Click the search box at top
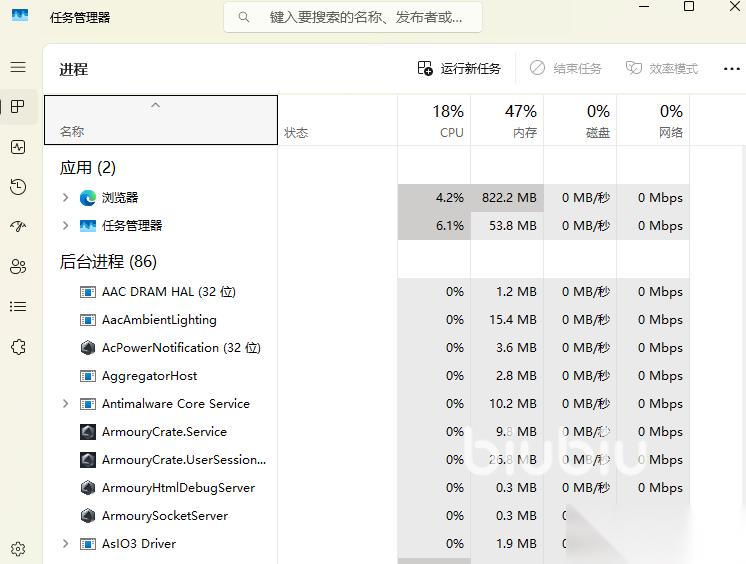 pos(352,17)
